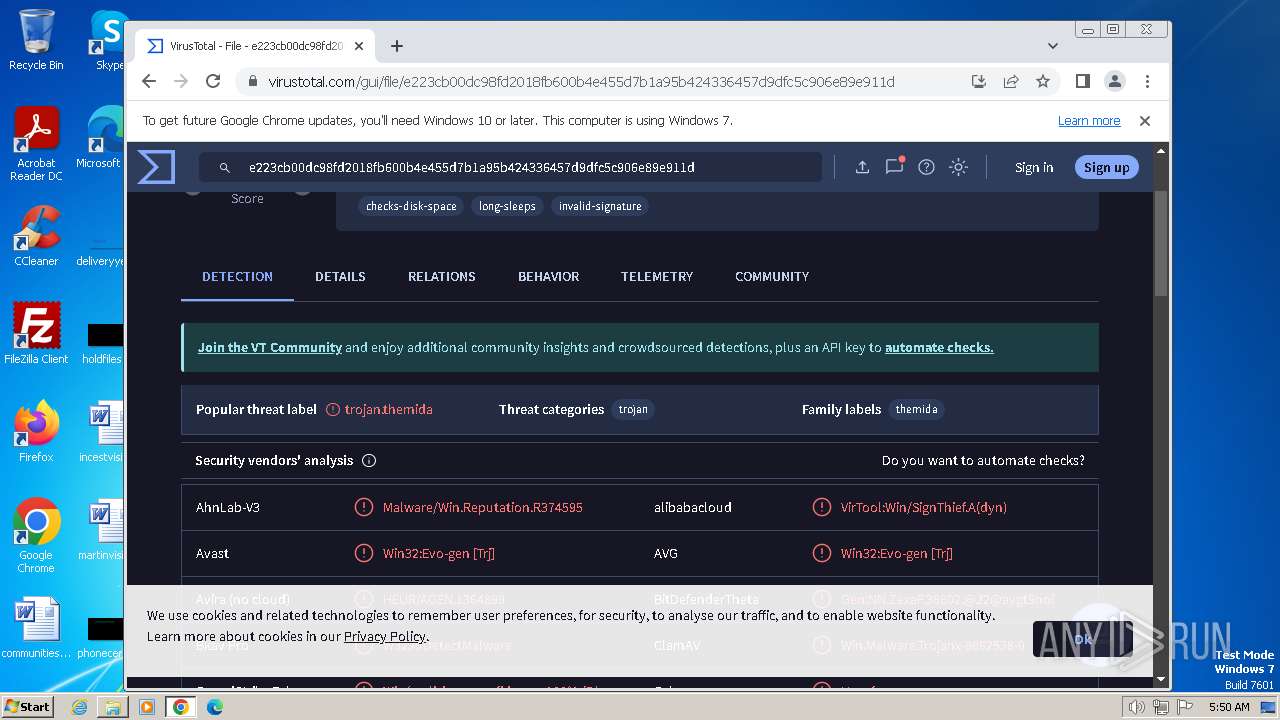
Task: Switch to the COMMUNITY tab
Action: [x=772, y=277]
